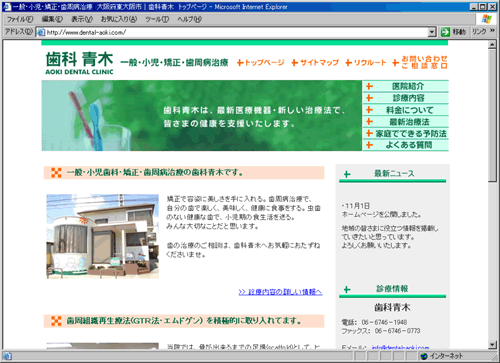Click the orange plus before リクルート
The width and height of the screenshot is (500, 363).
tap(349, 62)
